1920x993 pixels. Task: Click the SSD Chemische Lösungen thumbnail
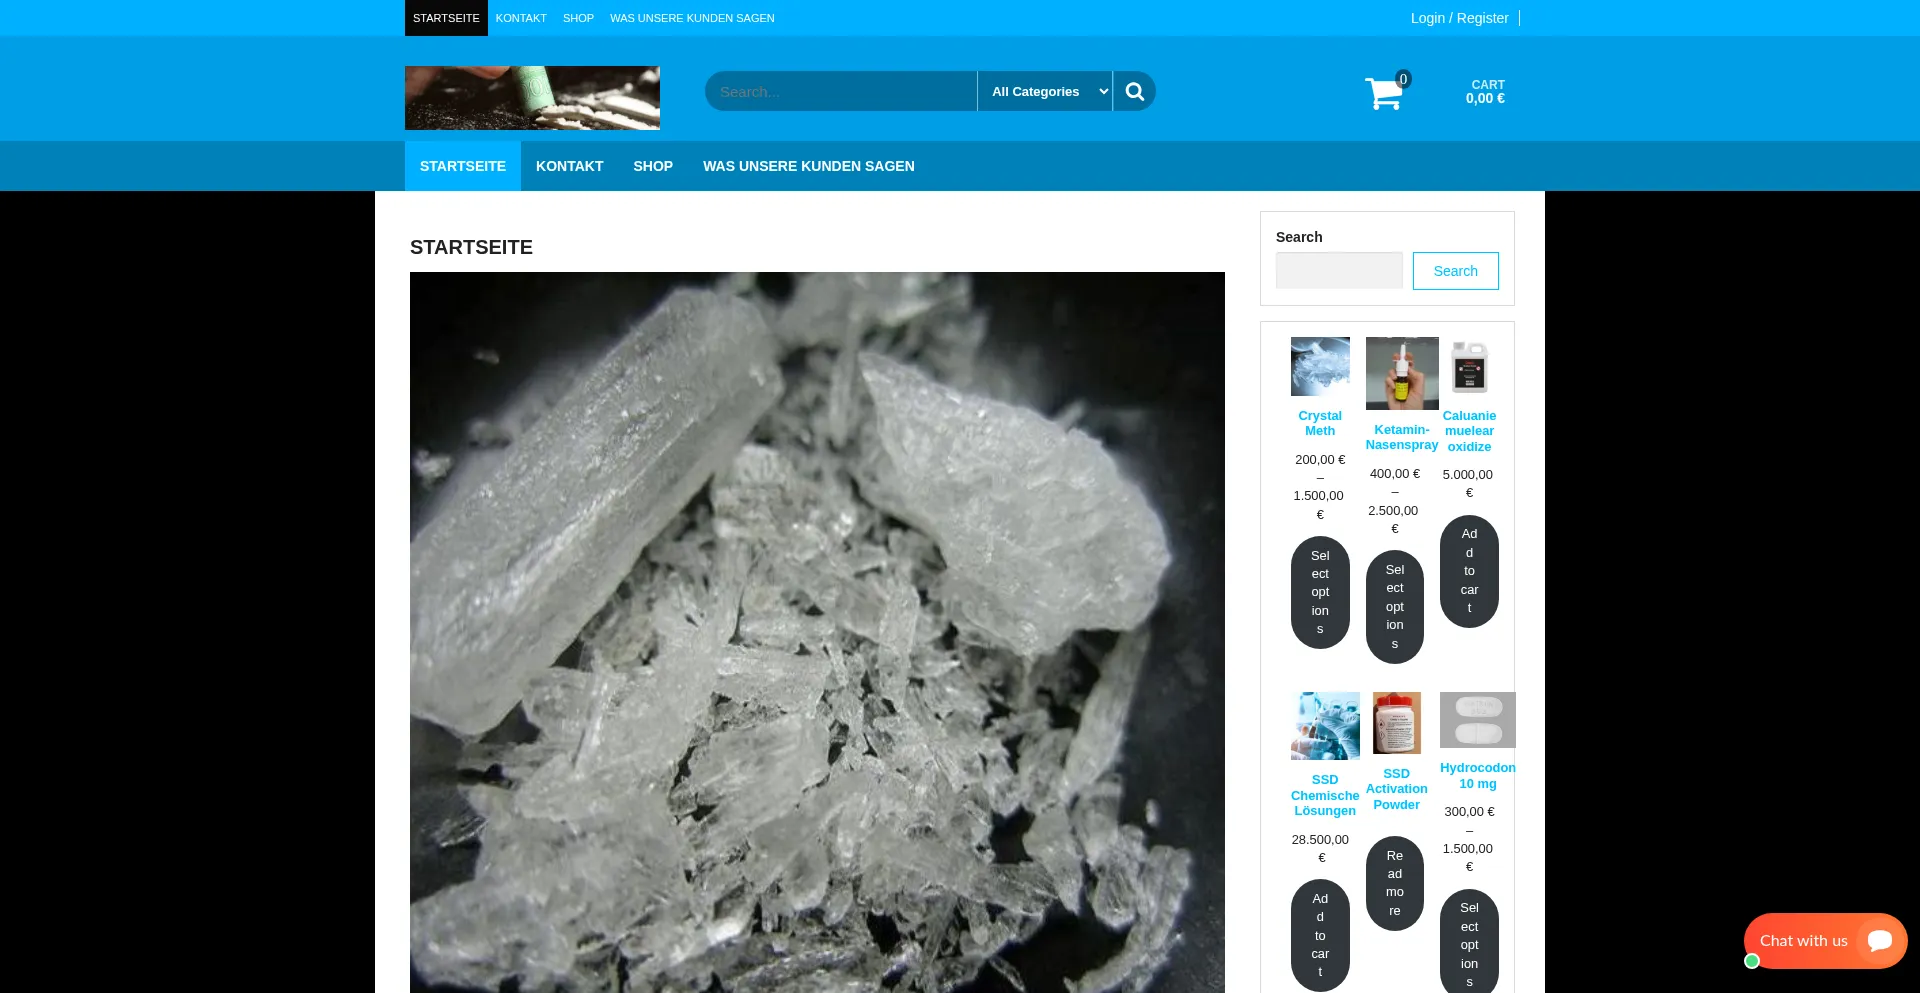[x=1324, y=726]
